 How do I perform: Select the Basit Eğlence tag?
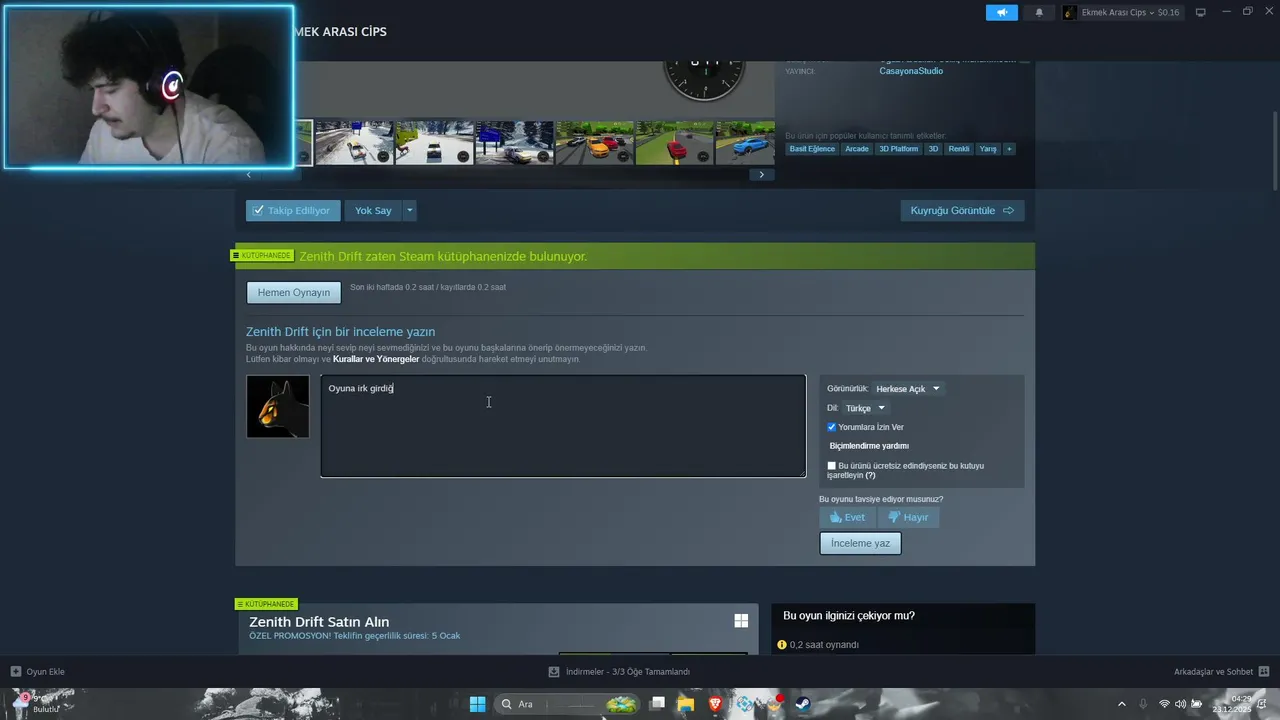[812, 149]
